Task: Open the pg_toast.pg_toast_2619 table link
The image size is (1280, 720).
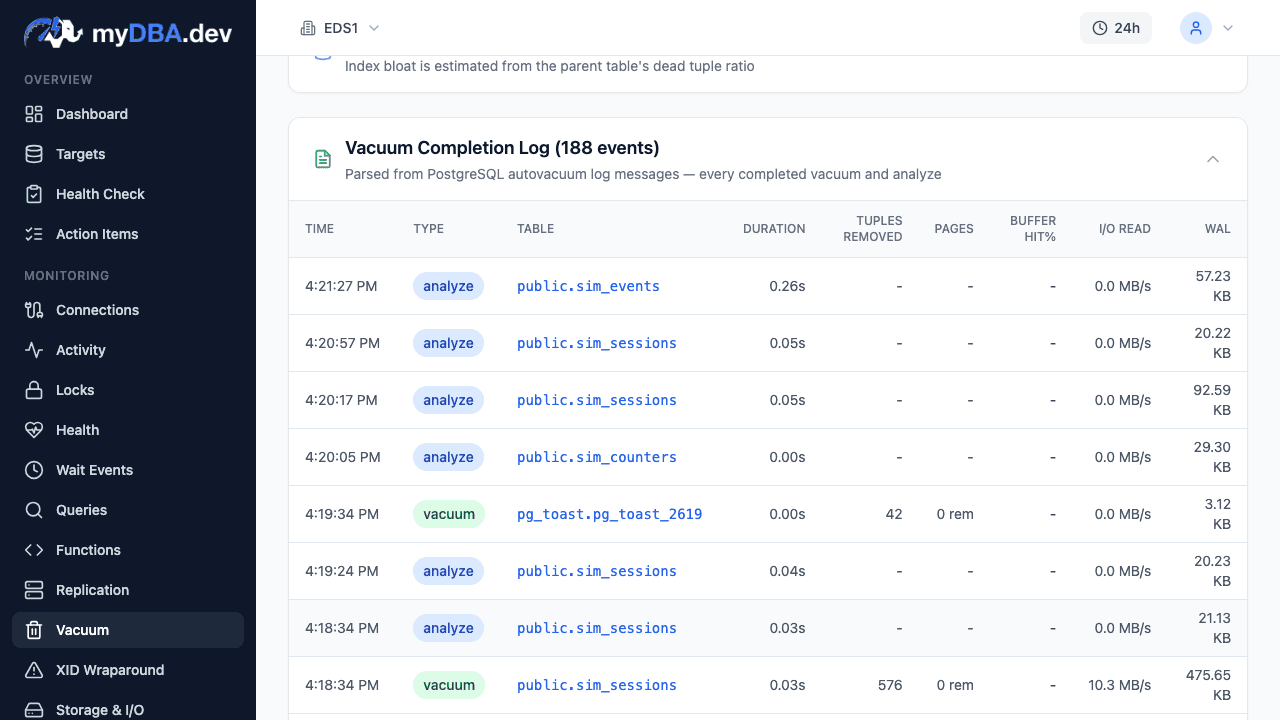Action: tap(609, 514)
